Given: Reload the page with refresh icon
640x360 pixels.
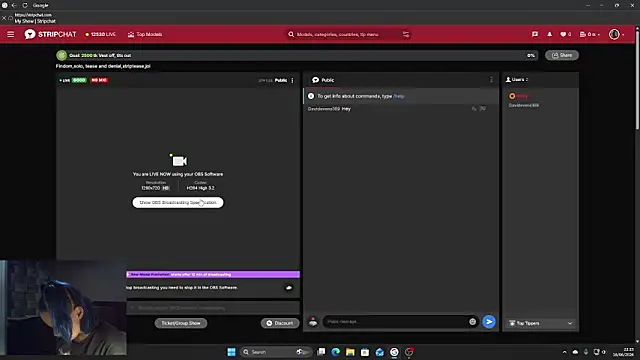Looking at the screenshot, I should [25, 5].
